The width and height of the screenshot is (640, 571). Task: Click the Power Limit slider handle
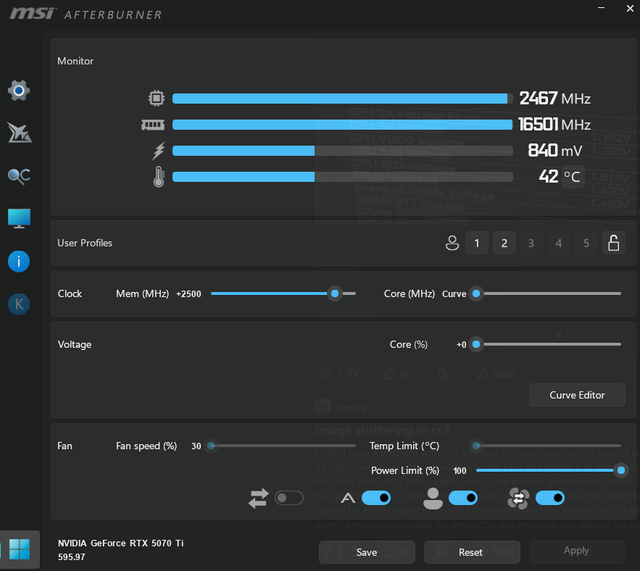coord(621,470)
